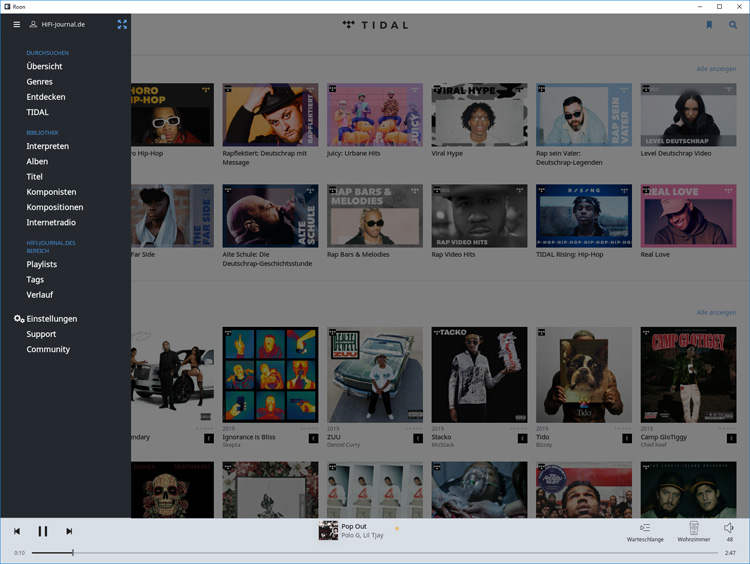750x564 pixels.
Task: Open Support
Action: [x=41, y=334]
